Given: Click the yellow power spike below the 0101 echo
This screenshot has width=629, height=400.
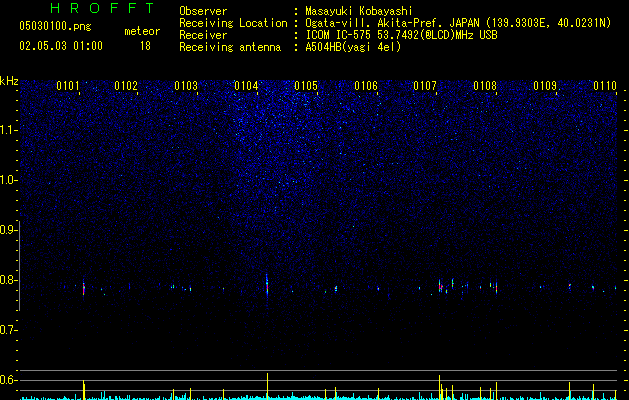Looking at the screenshot, I should 84,389.
